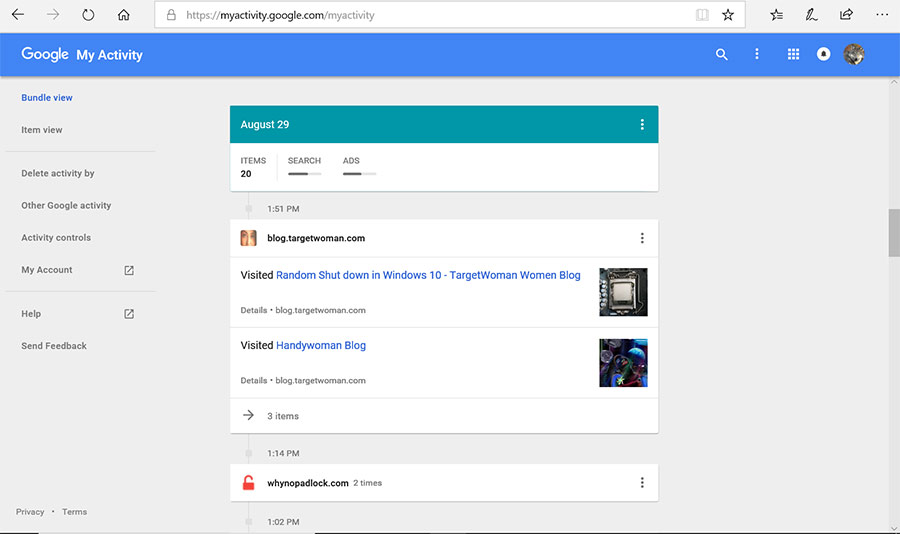Reload the page with the refresh icon

coord(88,15)
